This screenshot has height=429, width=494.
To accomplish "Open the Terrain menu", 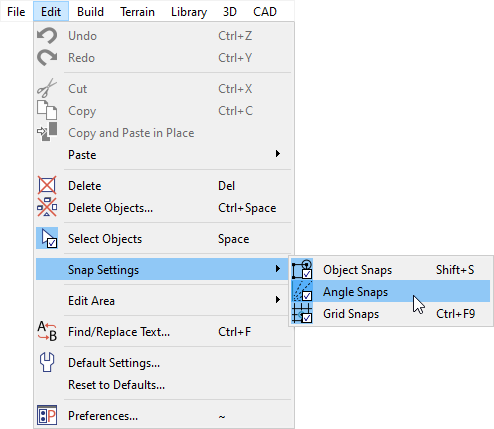I will click(x=137, y=12).
